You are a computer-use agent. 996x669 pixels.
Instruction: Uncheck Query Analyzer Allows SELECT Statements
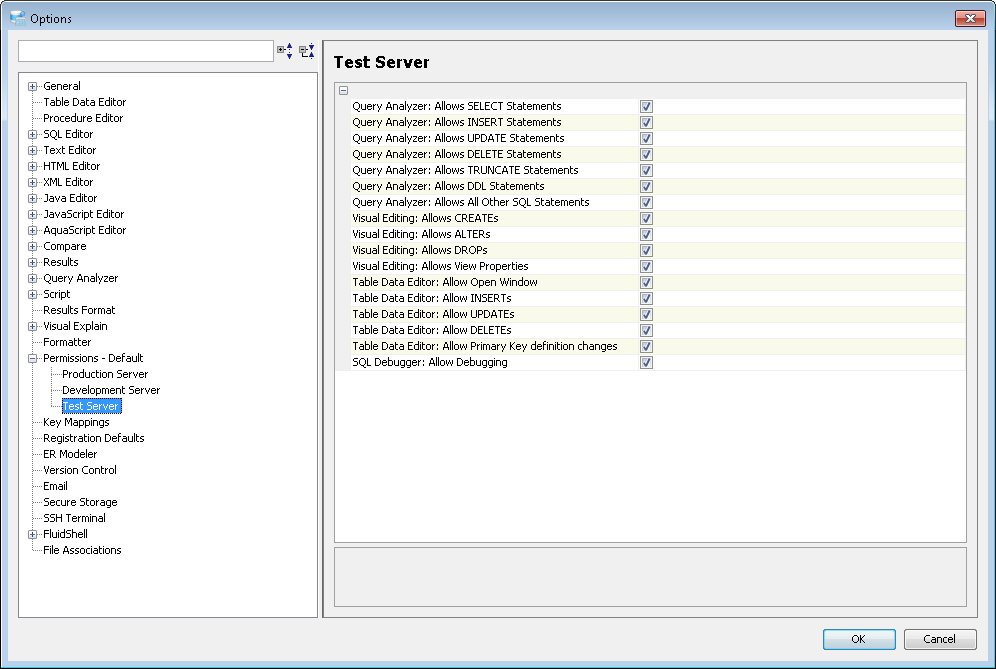(646, 107)
